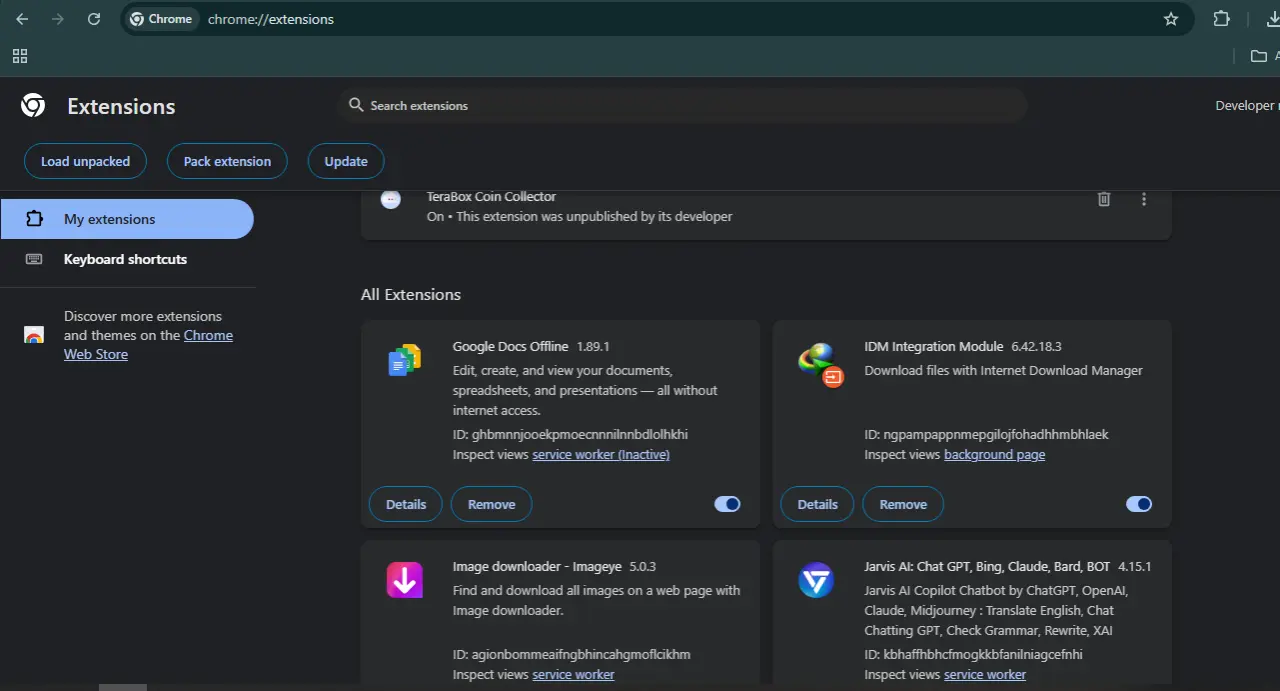Click the Image downloader - Imageye title
Image resolution: width=1280 pixels, height=691 pixels.
tap(537, 566)
